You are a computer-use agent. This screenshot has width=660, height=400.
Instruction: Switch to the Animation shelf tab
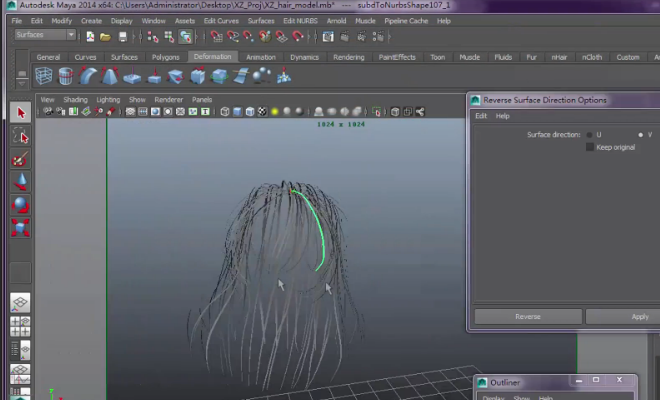point(261,57)
